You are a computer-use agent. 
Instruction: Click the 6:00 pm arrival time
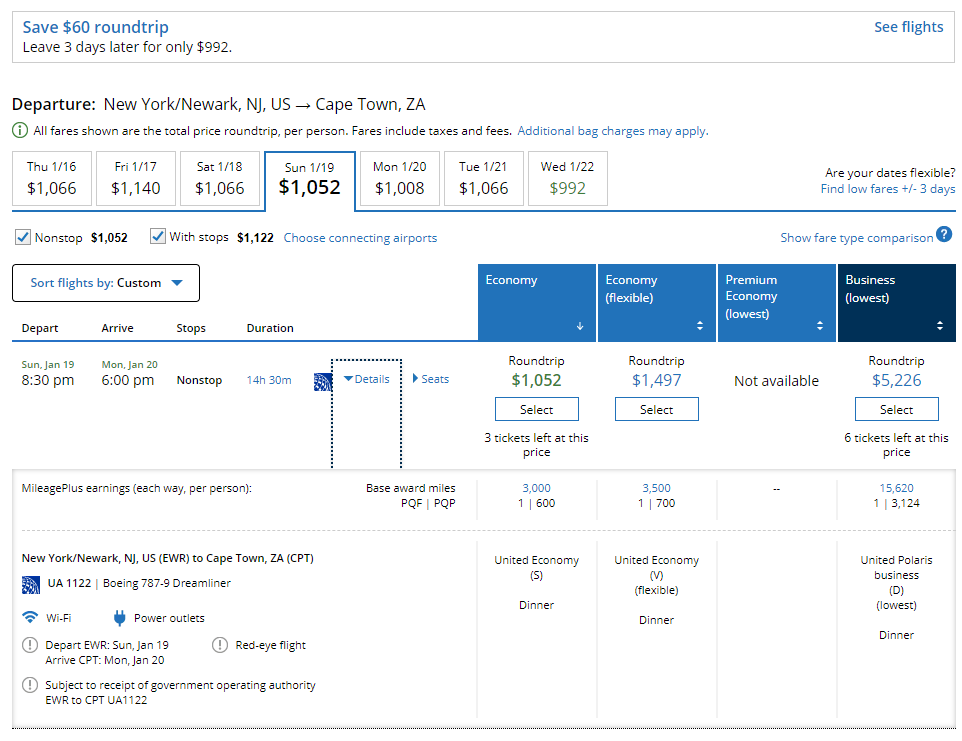click(128, 380)
